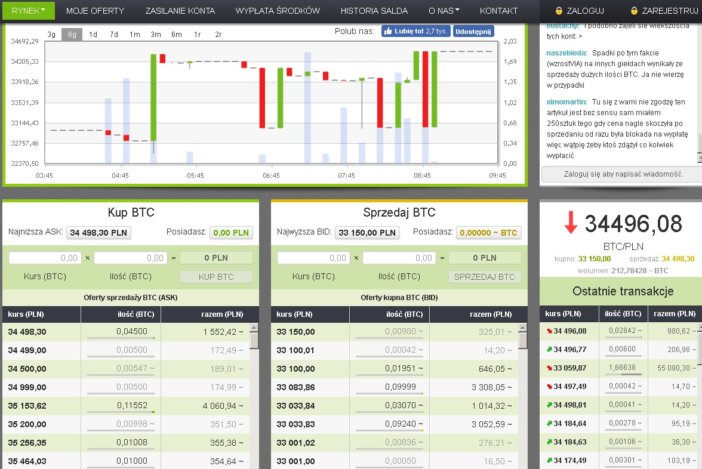702x469 pixels.
Task: Click bid offer row 33 100,01
Action: 394,350
